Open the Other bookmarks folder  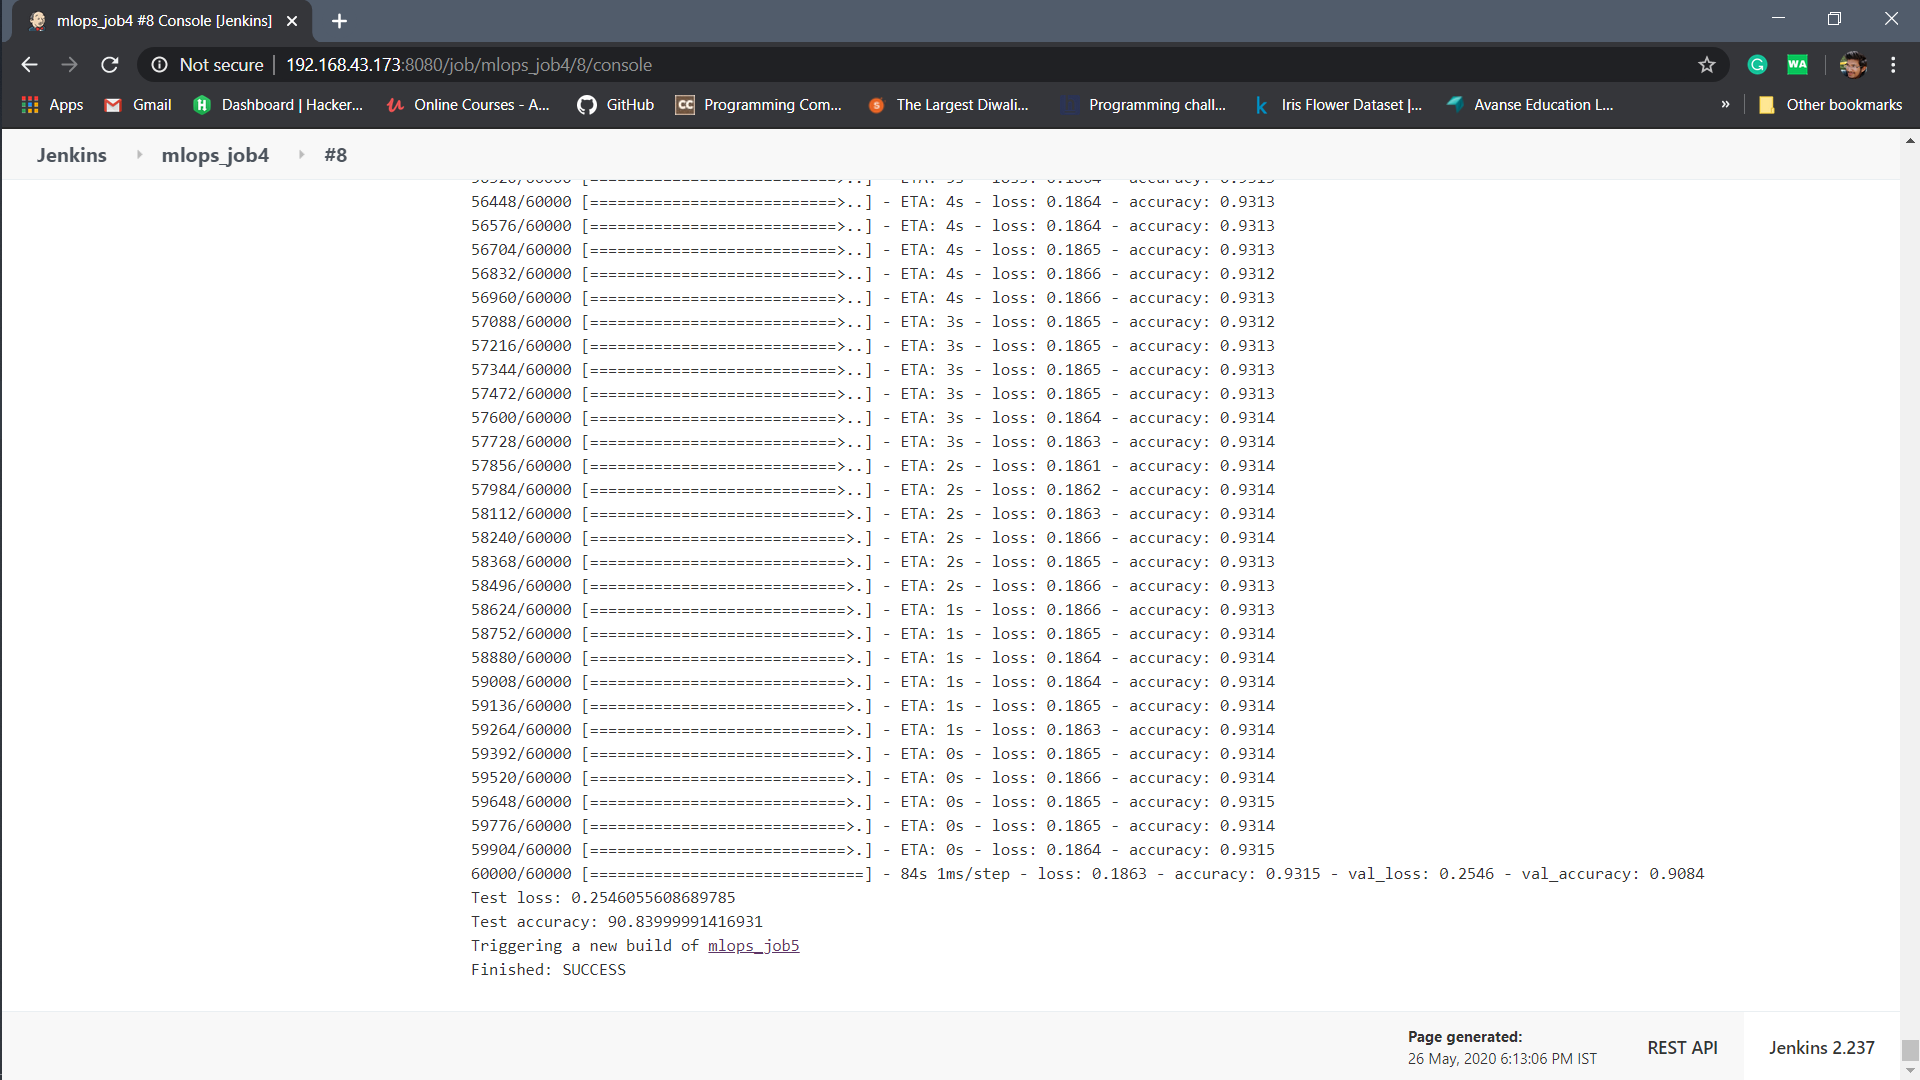click(1830, 105)
